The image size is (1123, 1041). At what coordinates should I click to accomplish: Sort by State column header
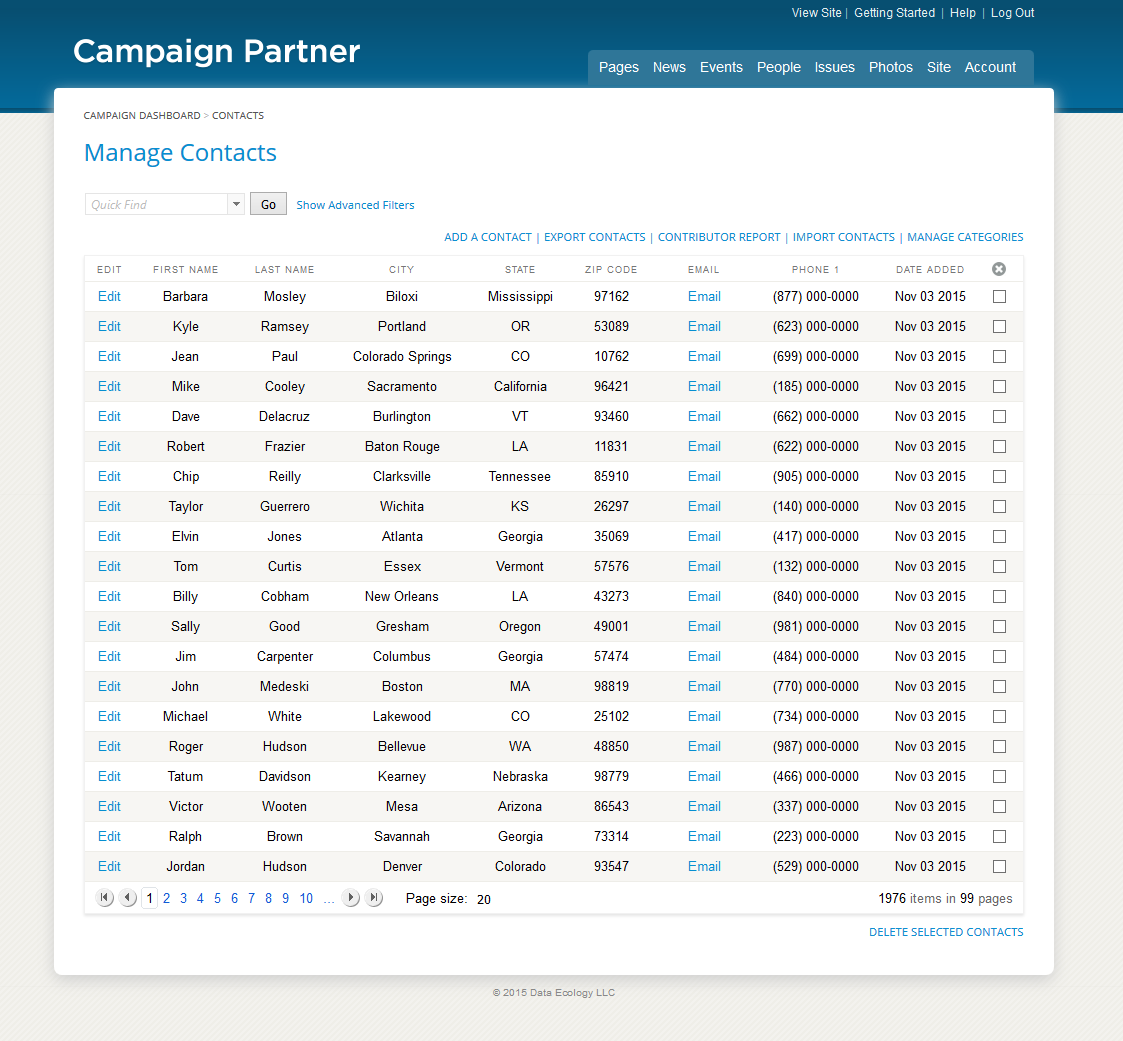[520, 270]
